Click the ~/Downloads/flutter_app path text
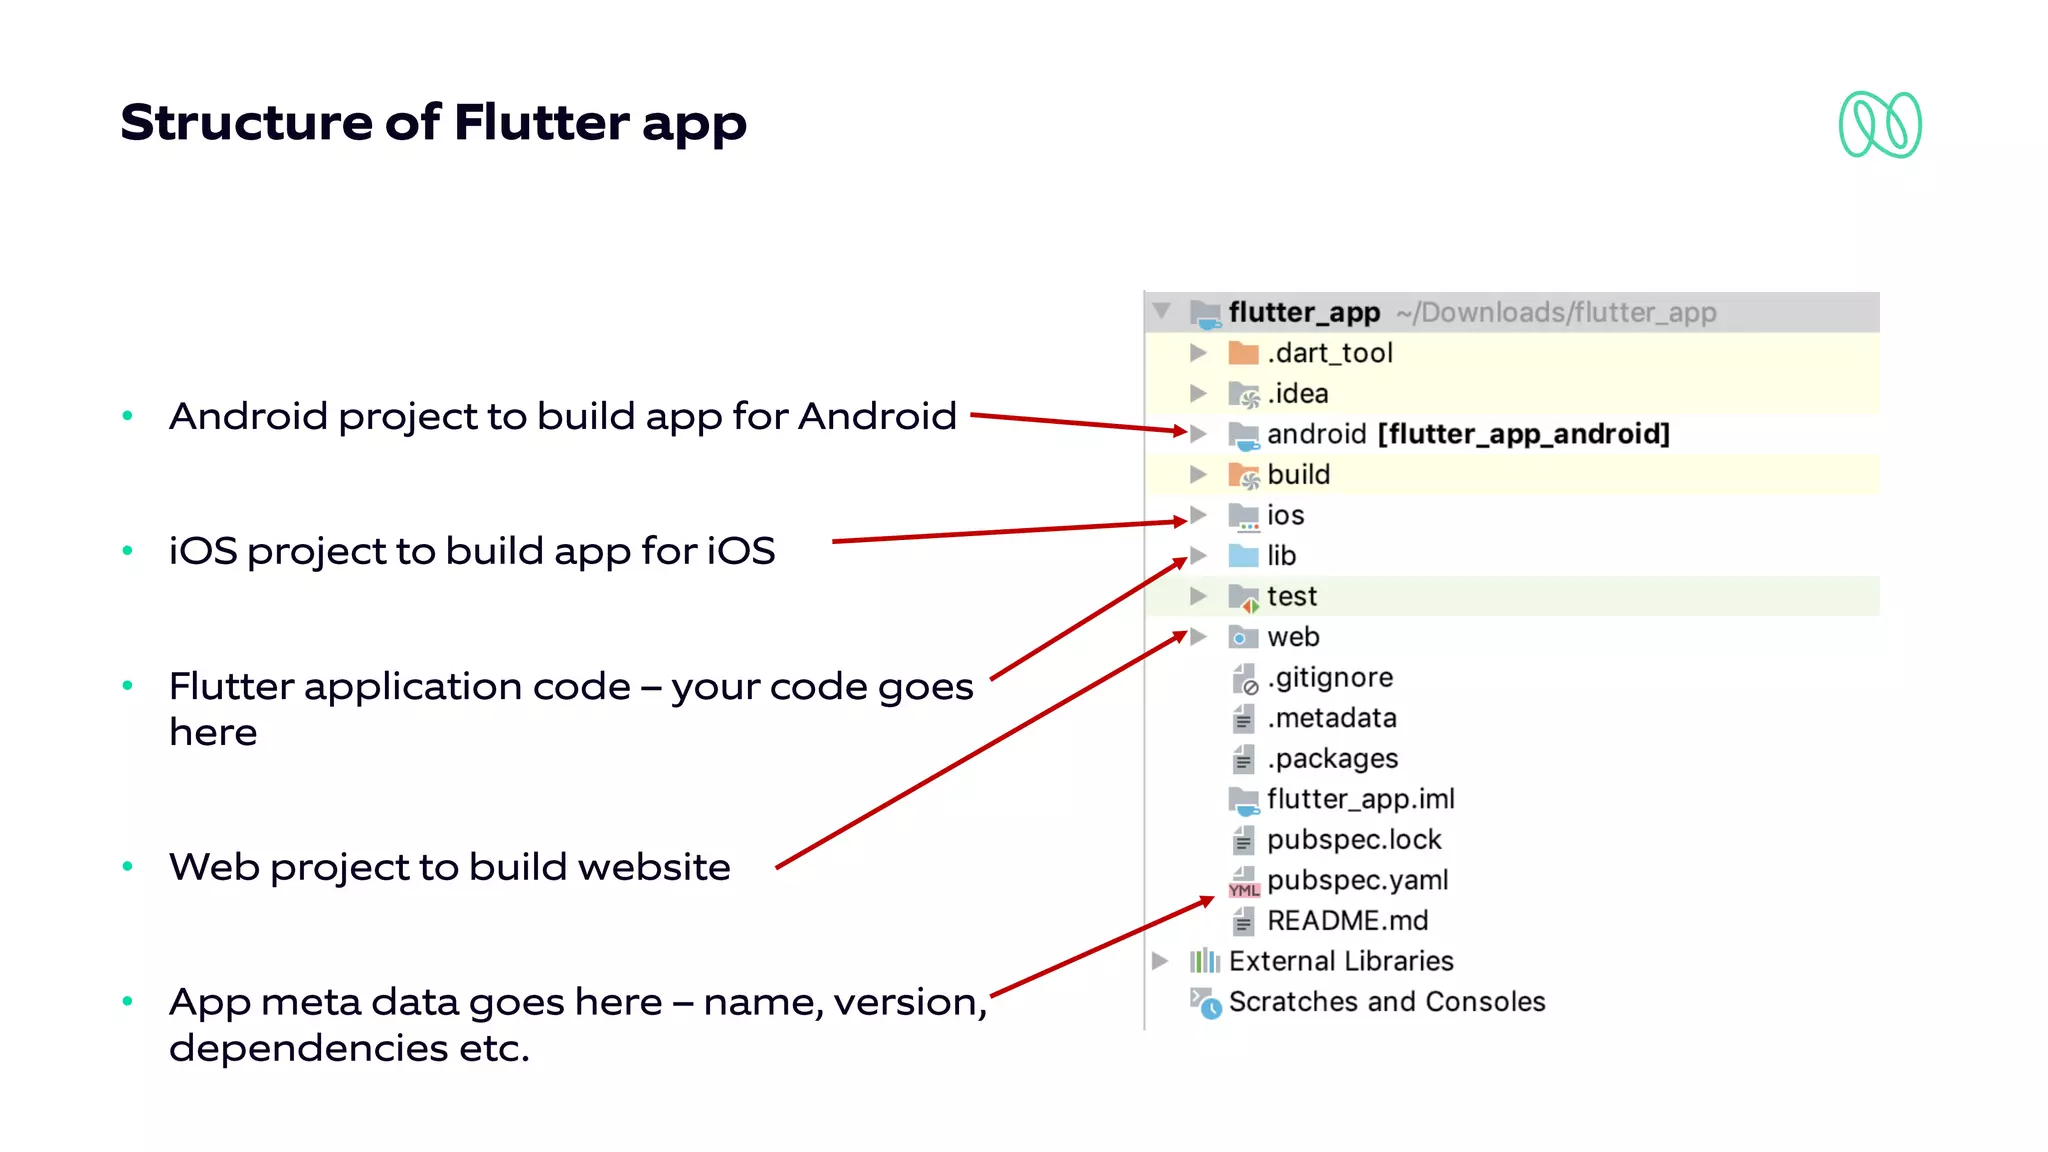This screenshot has width=2048, height=1152. (x=1556, y=313)
